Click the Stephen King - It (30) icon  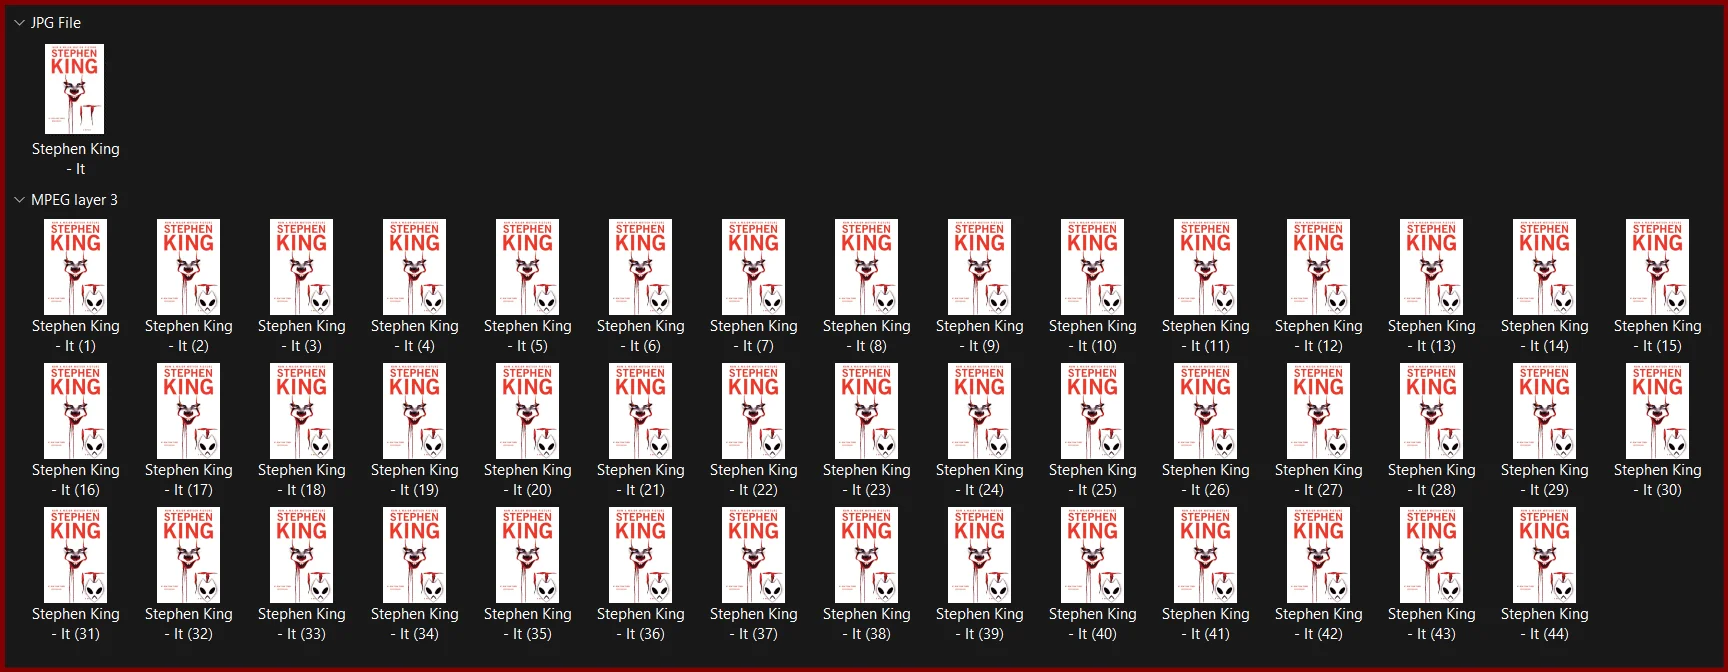coord(1657,411)
